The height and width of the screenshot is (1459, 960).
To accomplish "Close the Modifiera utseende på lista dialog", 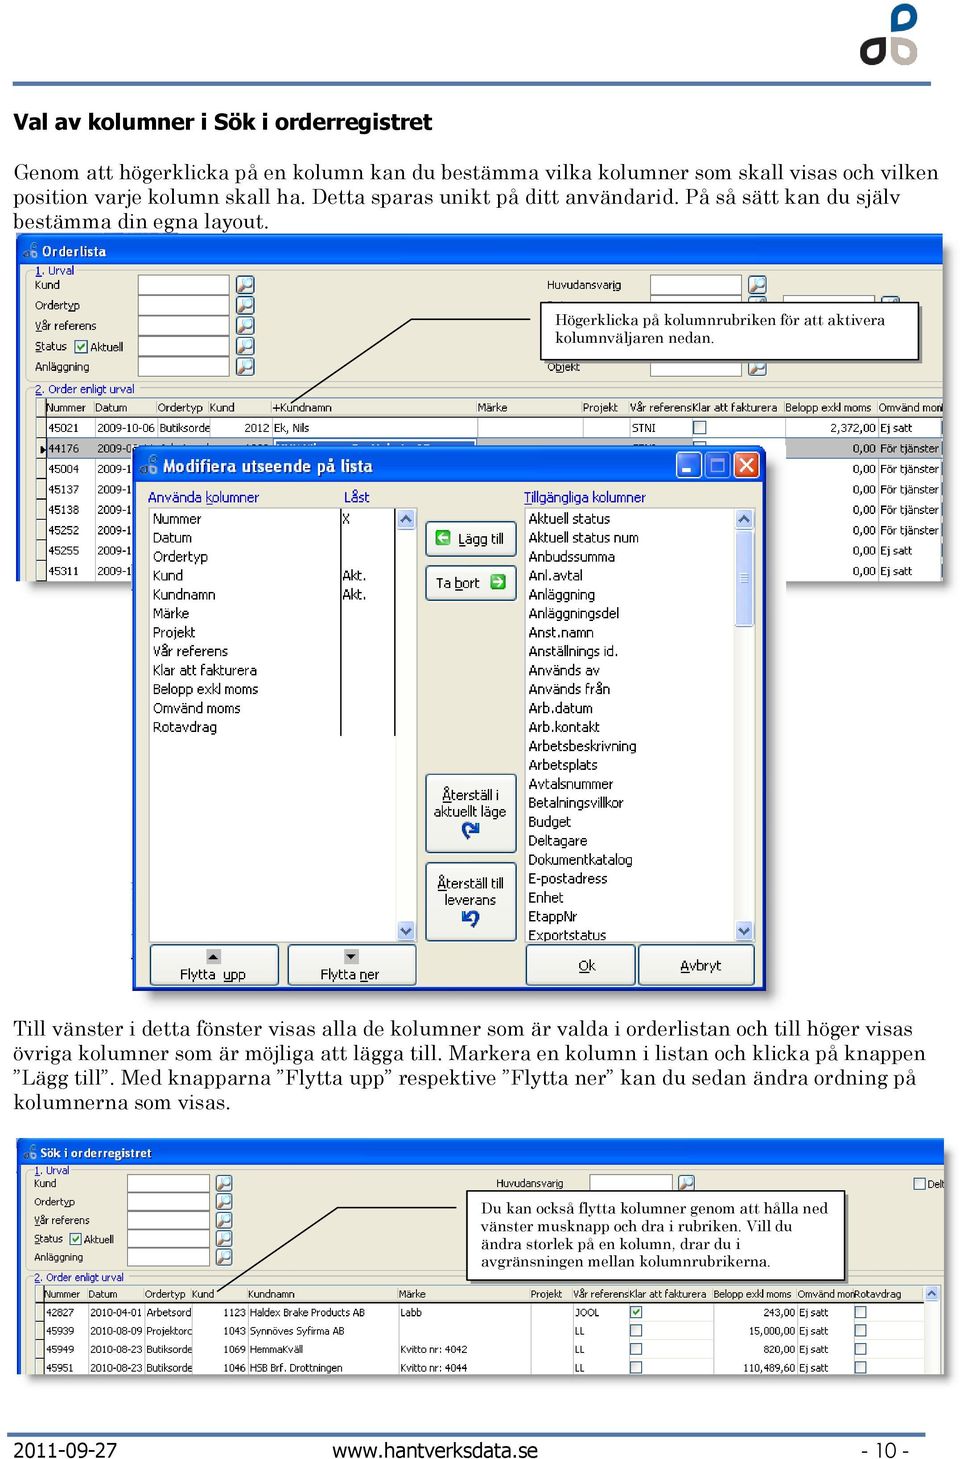I will pyautogui.click(x=746, y=465).
